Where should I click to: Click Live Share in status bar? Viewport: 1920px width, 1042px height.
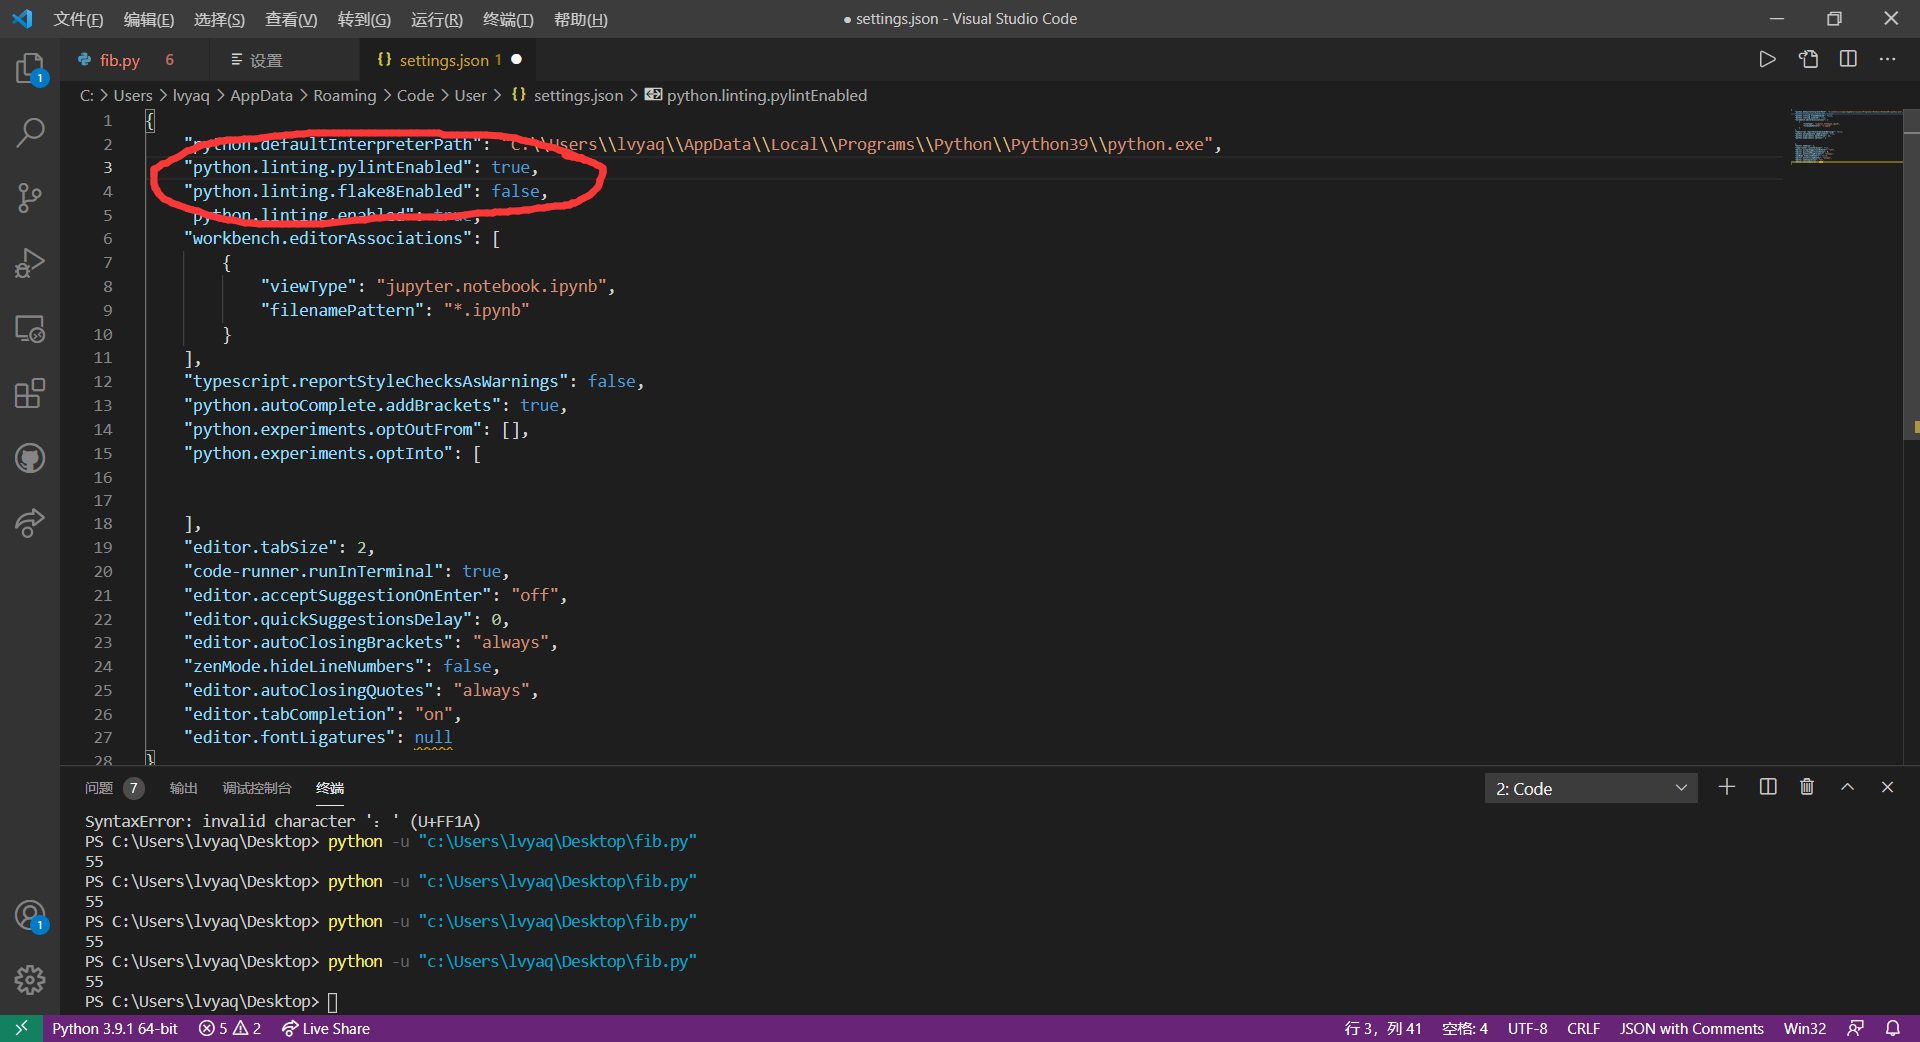point(326,1028)
